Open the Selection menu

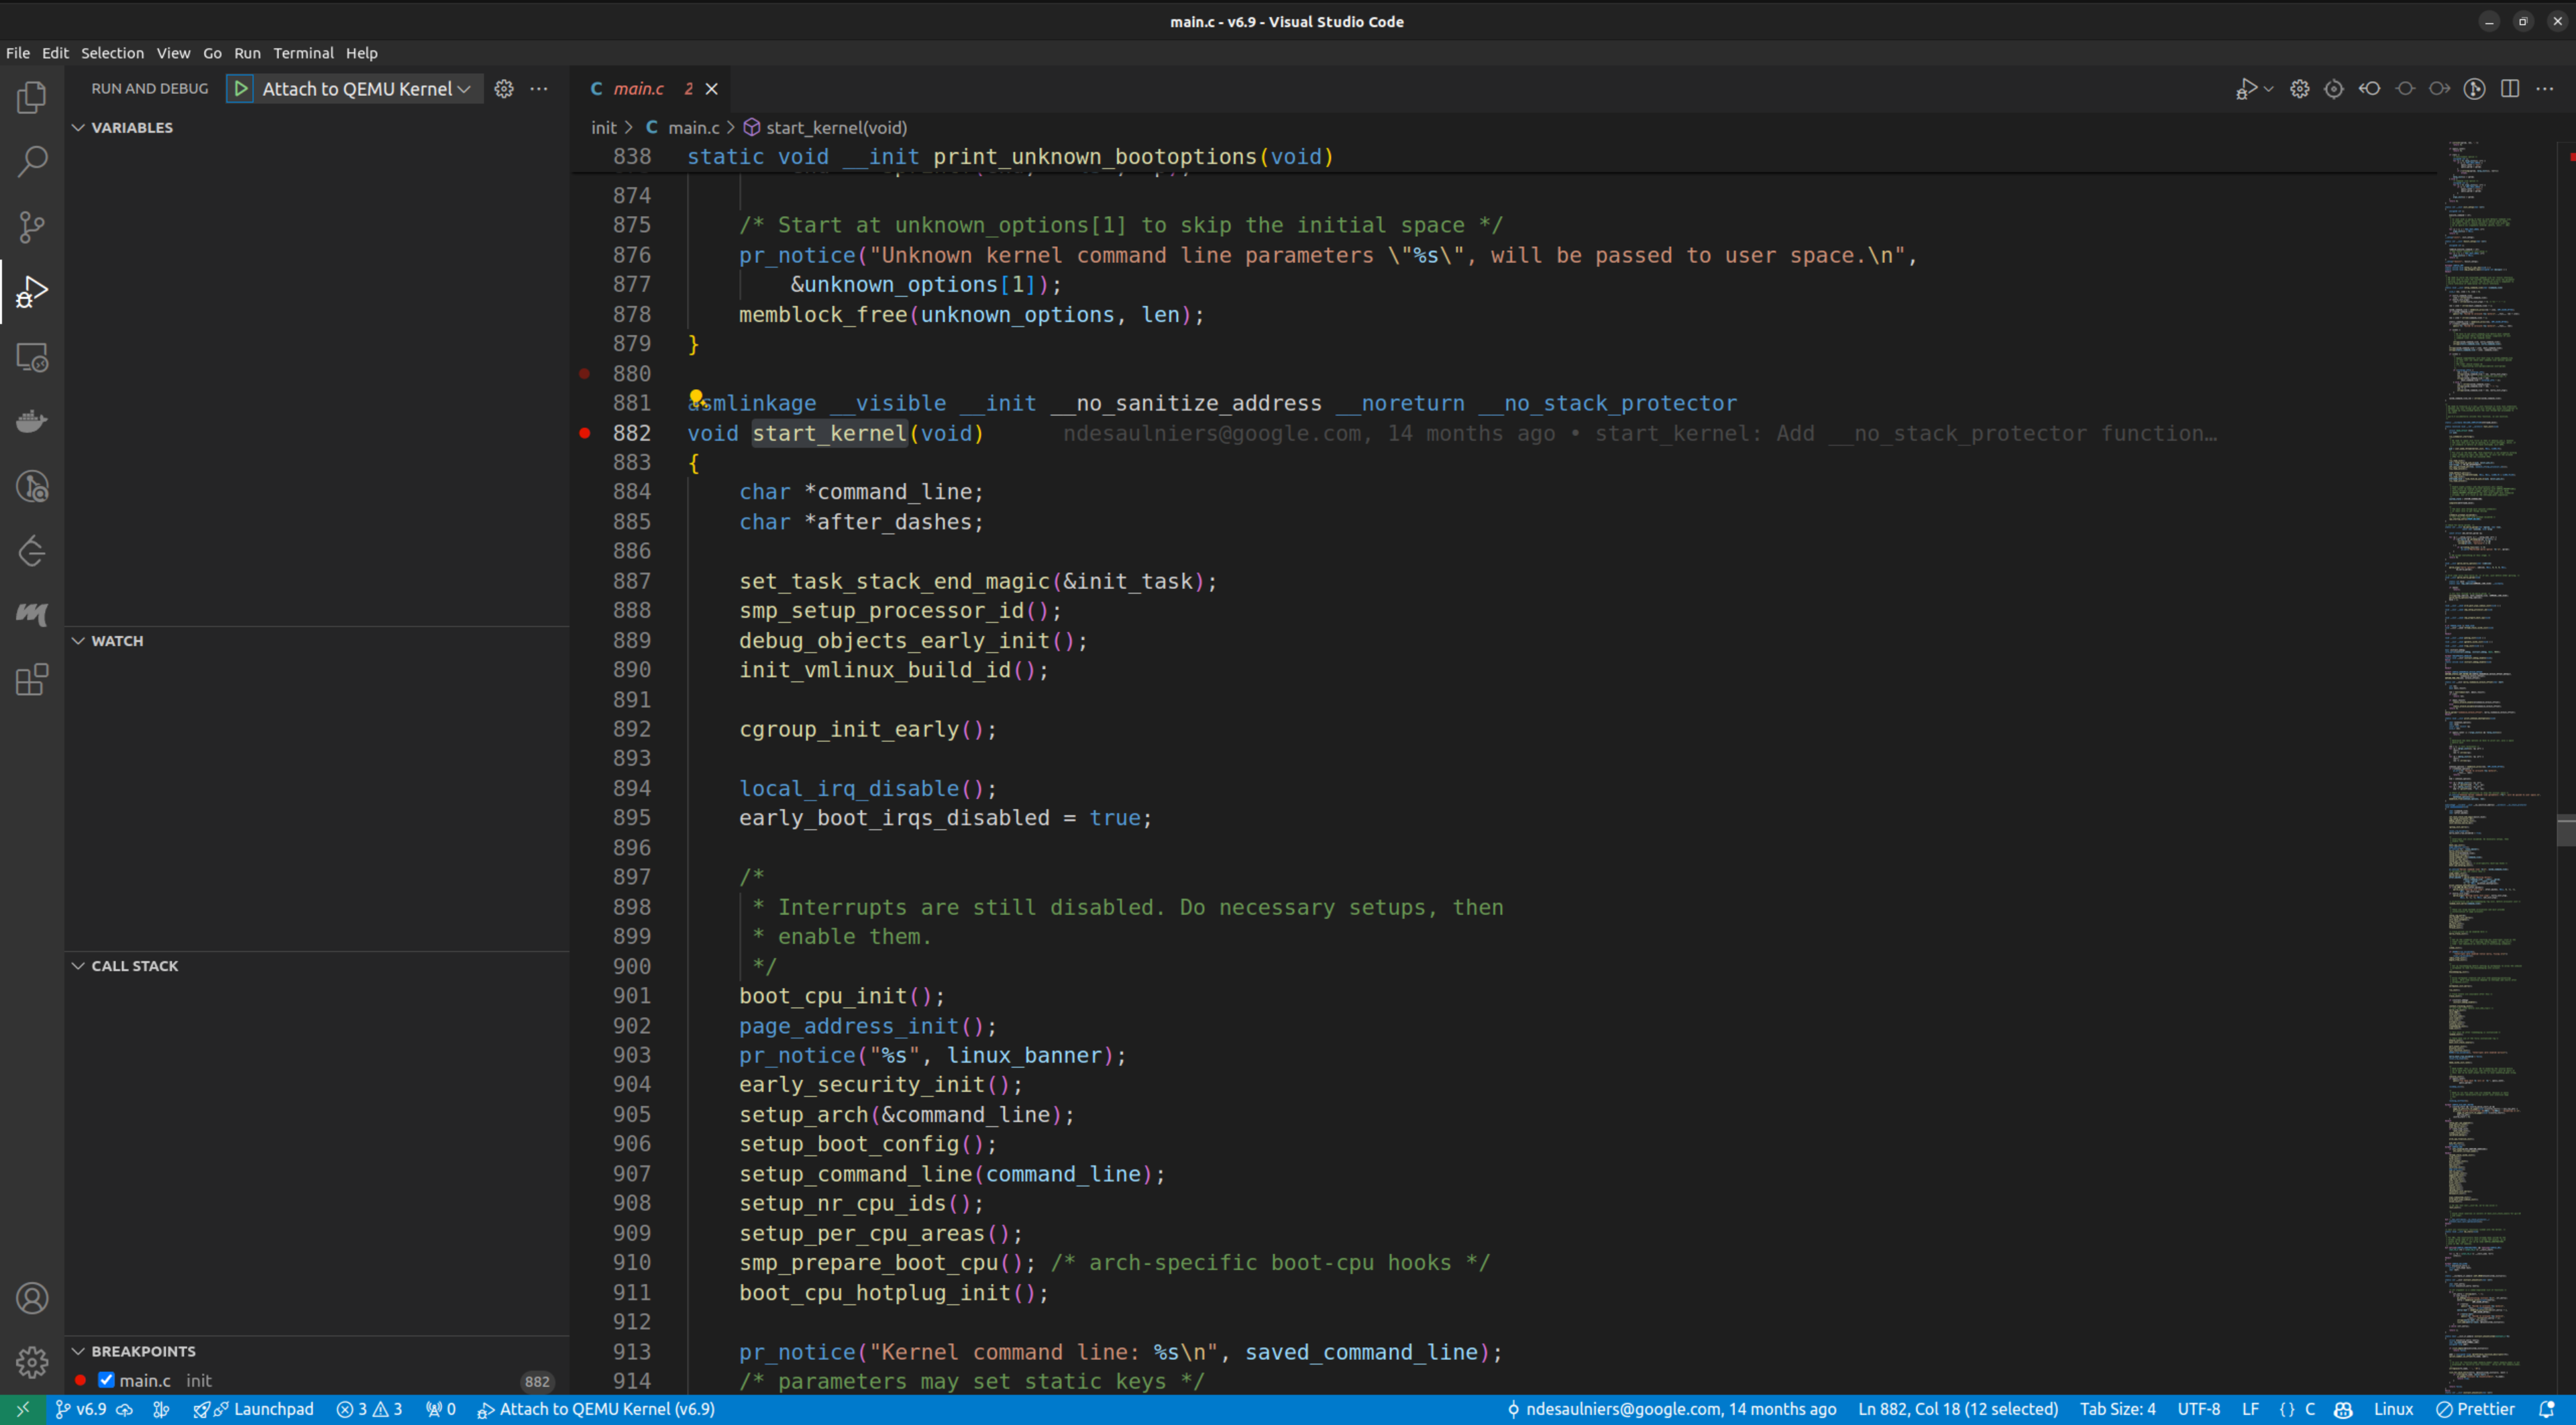112,53
